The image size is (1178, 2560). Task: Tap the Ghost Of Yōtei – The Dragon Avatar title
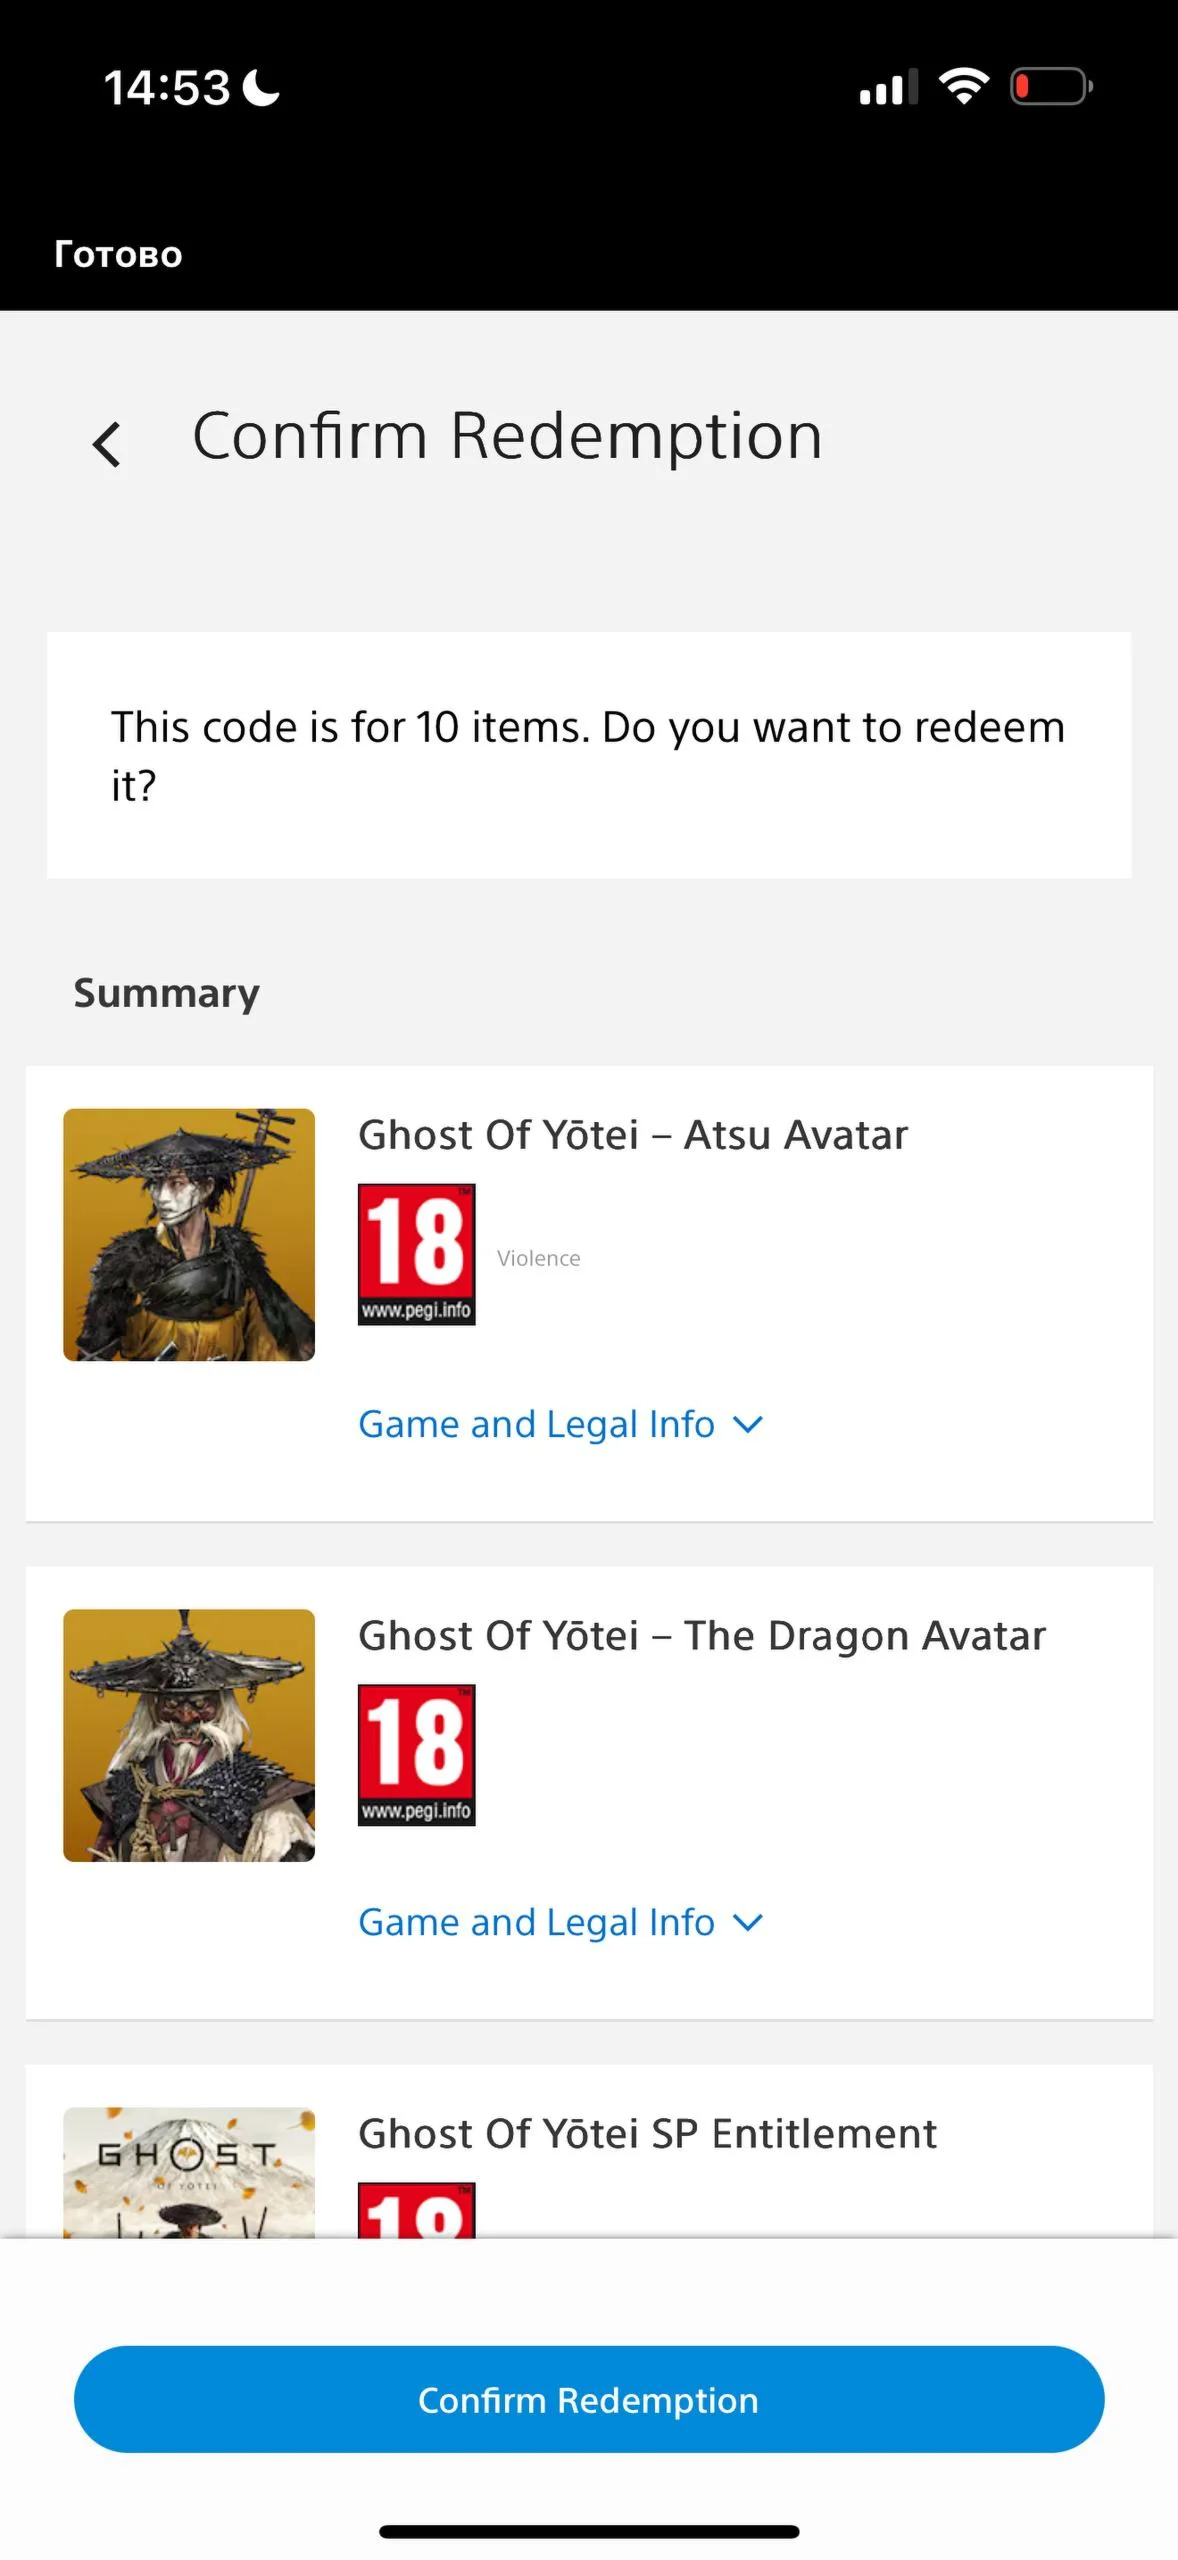tap(701, 1636)
